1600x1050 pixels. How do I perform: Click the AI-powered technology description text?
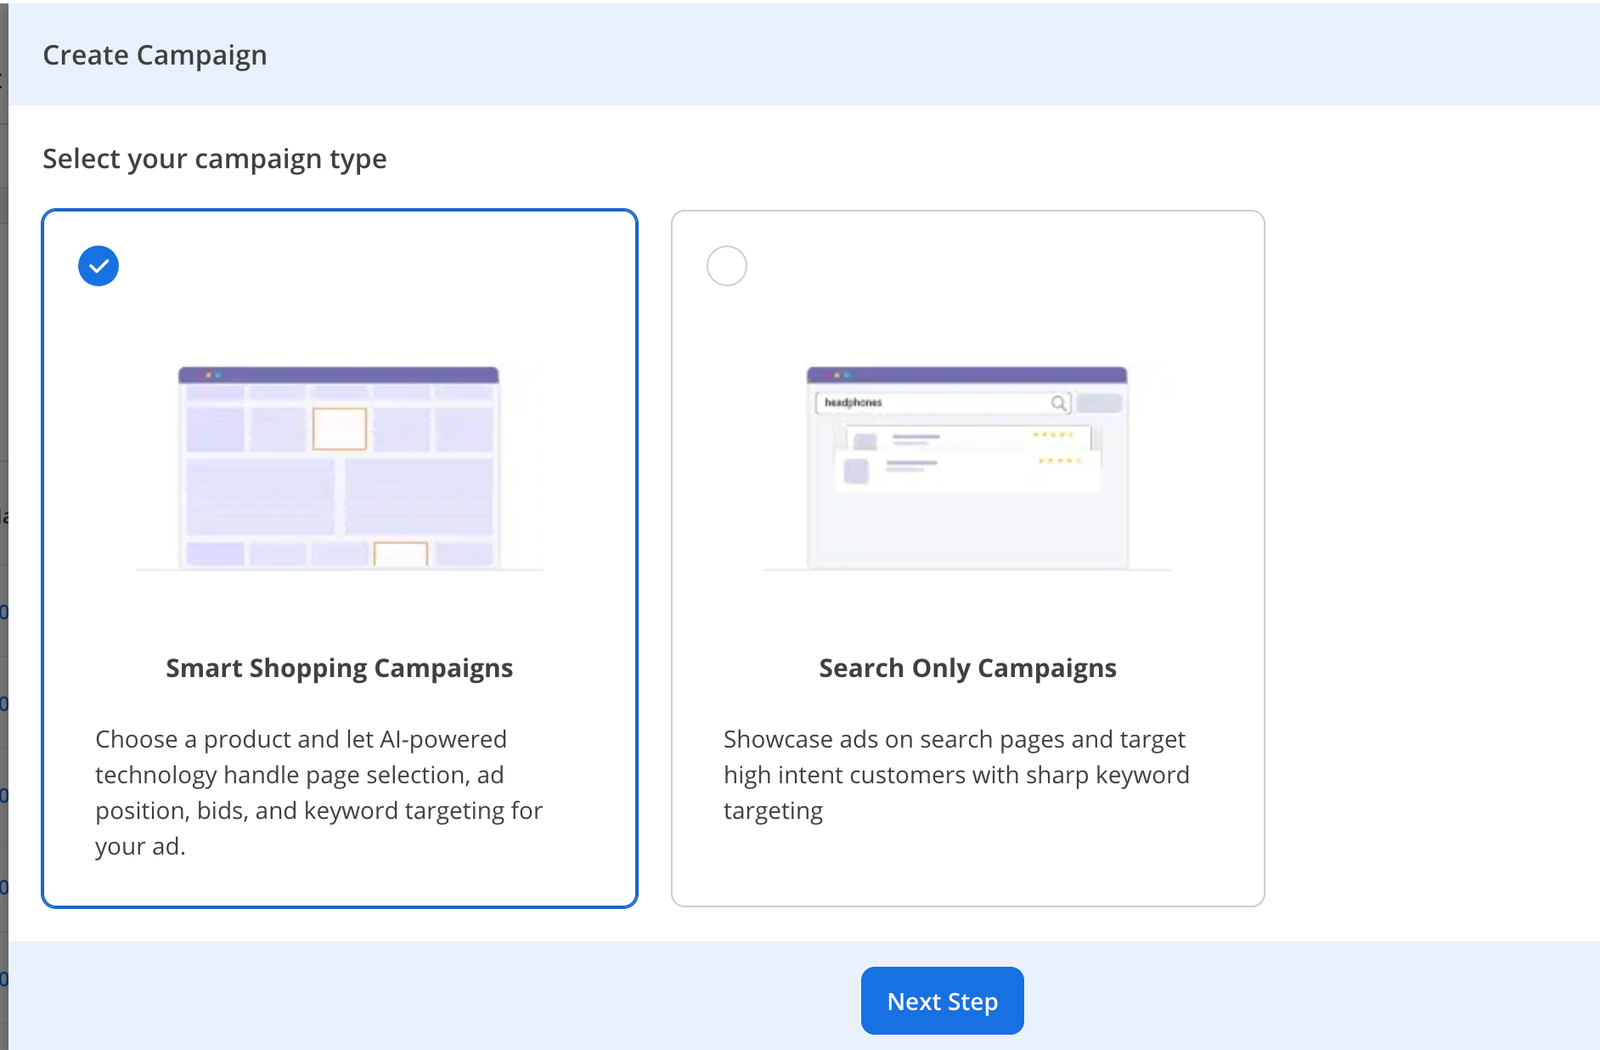(319, 792)
